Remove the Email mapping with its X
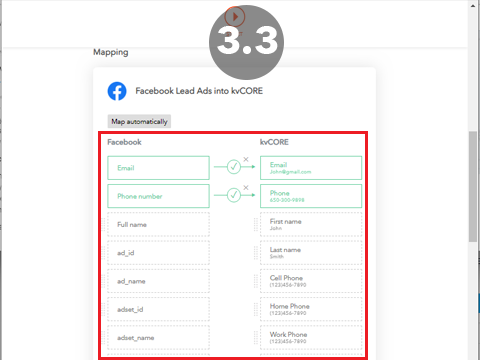The width and height of the screenshot is (480, 360). (x=246, y=159)
